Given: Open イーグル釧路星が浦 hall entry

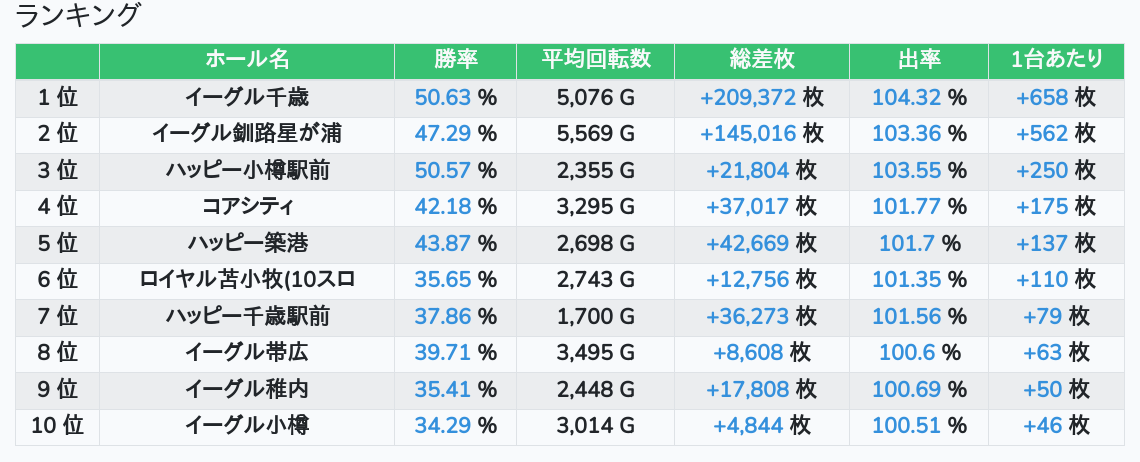Looking at the screenshot, I should tap(247, 134).
